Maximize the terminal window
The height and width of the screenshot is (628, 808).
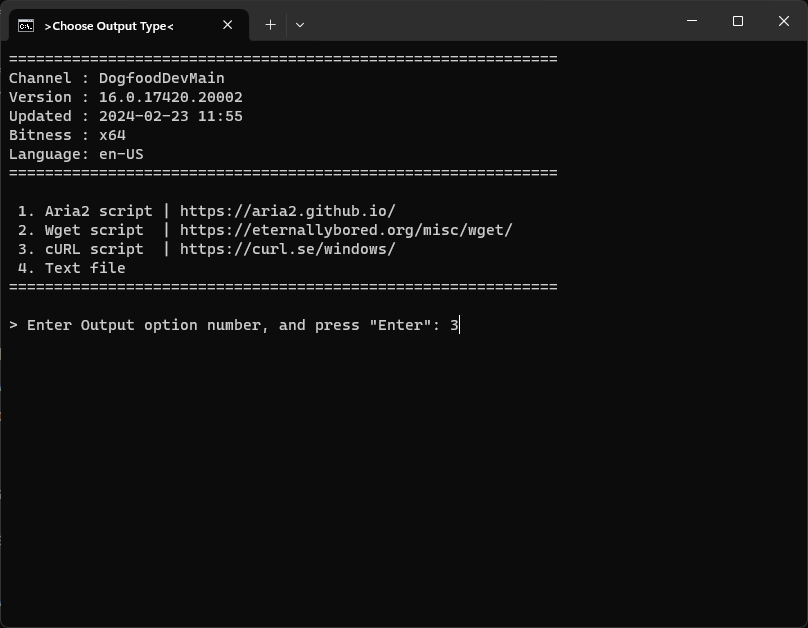pos(738,21)
